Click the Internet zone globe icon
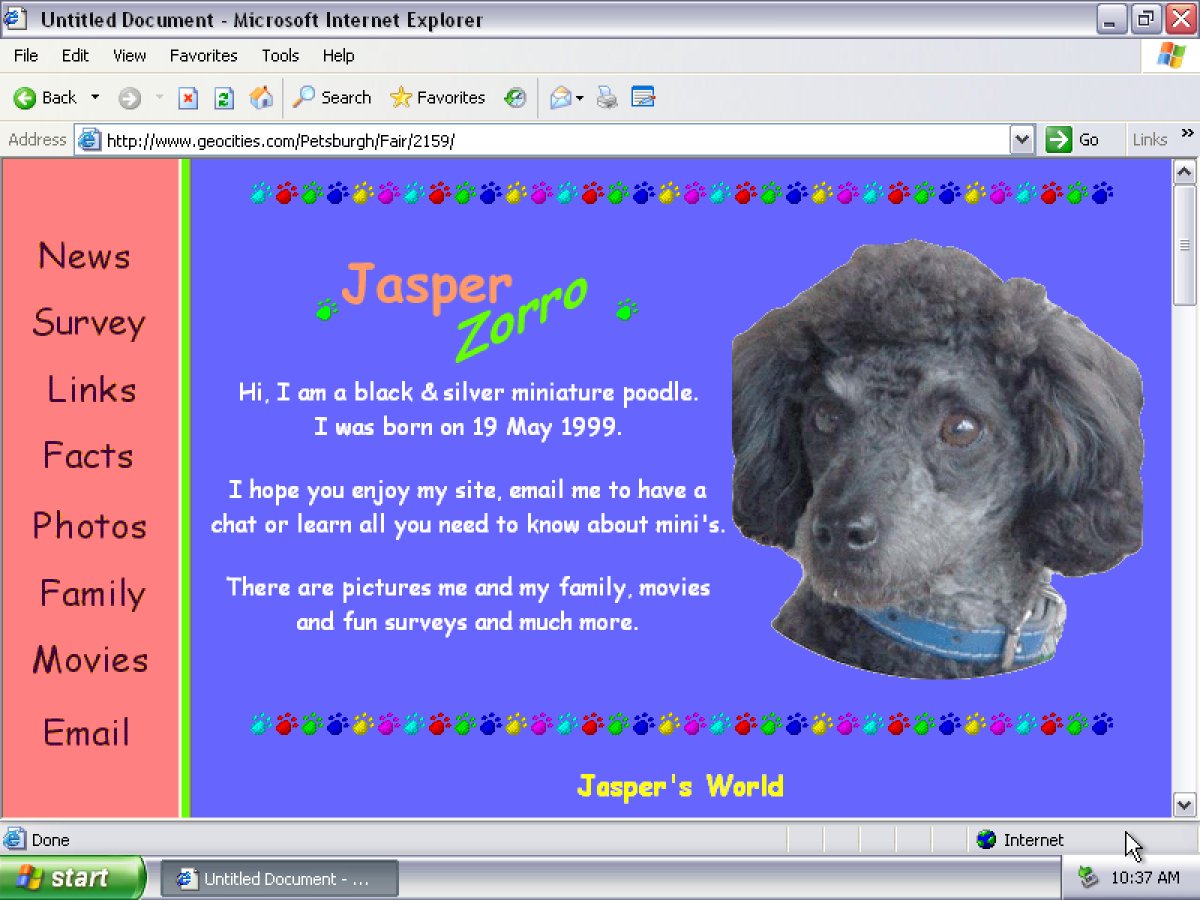This screenshot has width=1200, height=900. click(986, 840)
